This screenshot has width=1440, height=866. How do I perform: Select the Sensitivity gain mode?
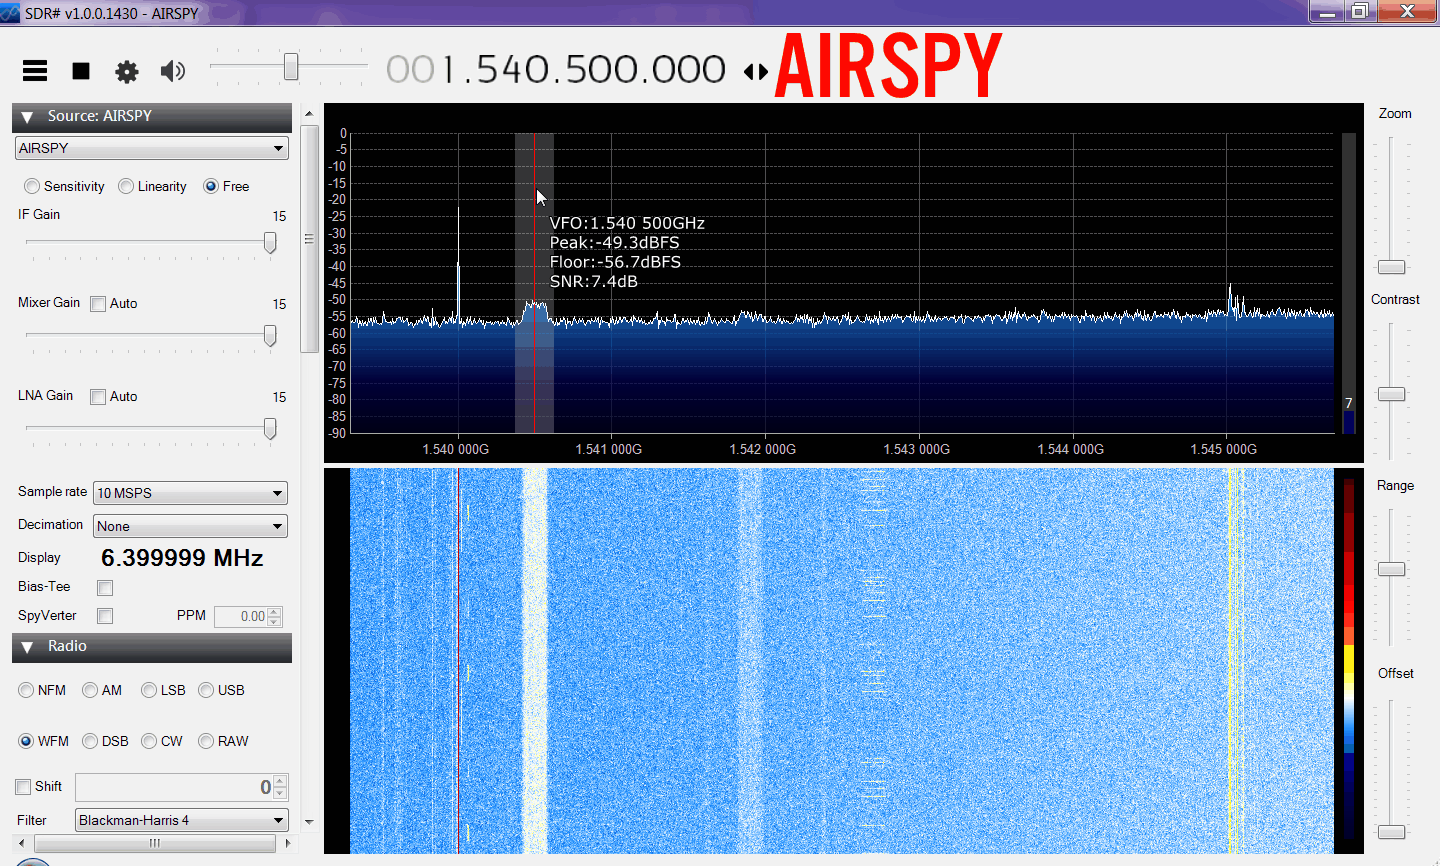33,186
